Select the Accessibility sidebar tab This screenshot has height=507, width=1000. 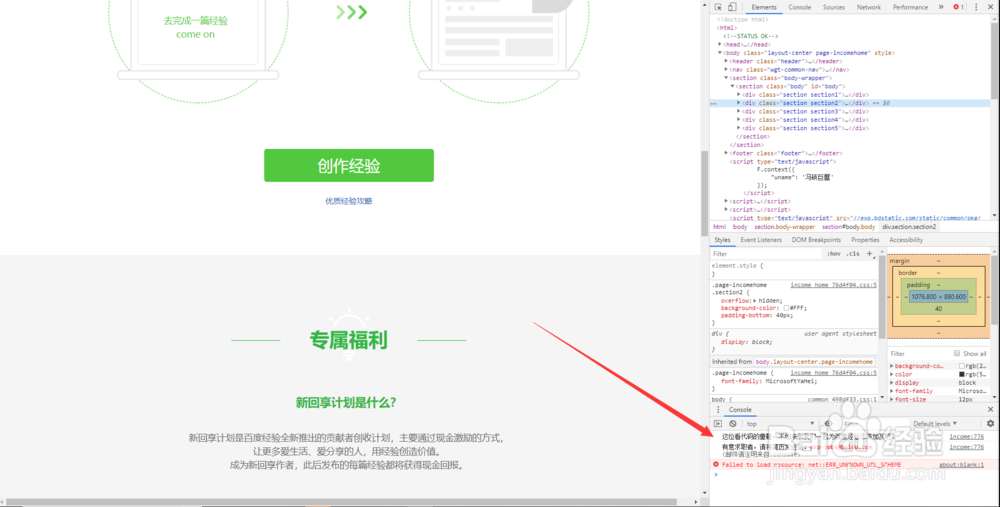[906, 240]
